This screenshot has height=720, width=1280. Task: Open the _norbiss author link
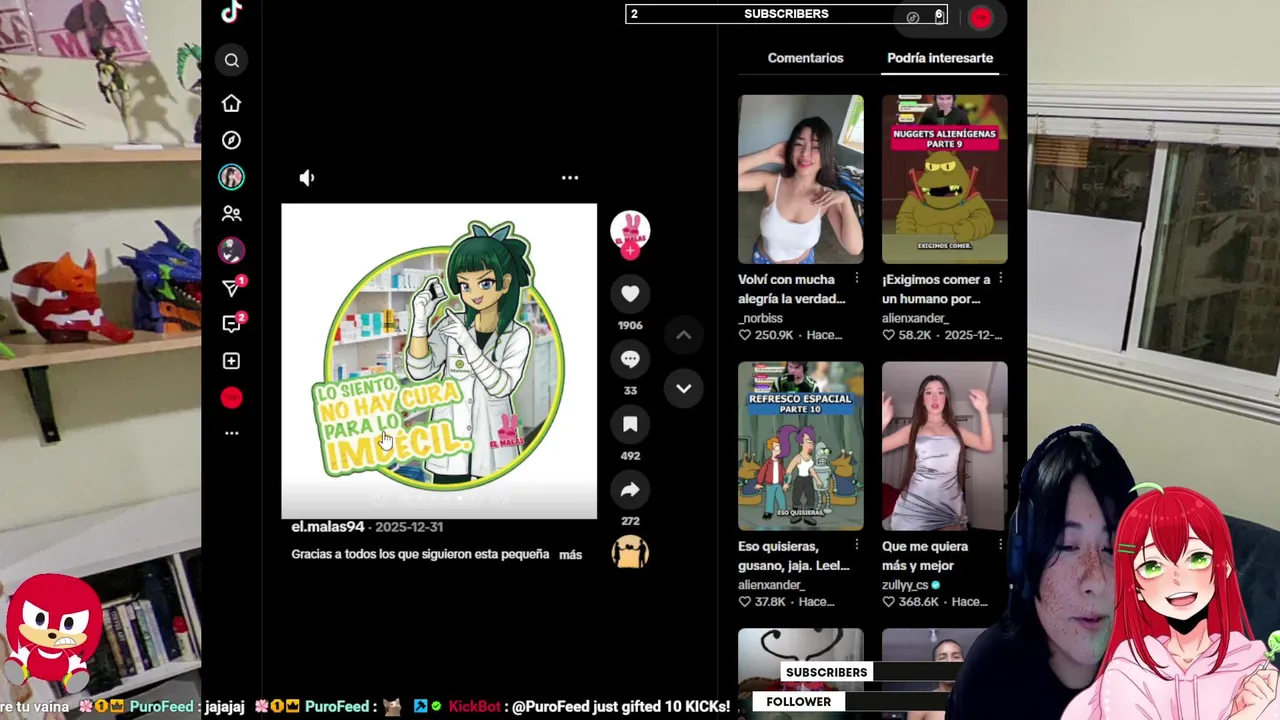tap(760, 318)
